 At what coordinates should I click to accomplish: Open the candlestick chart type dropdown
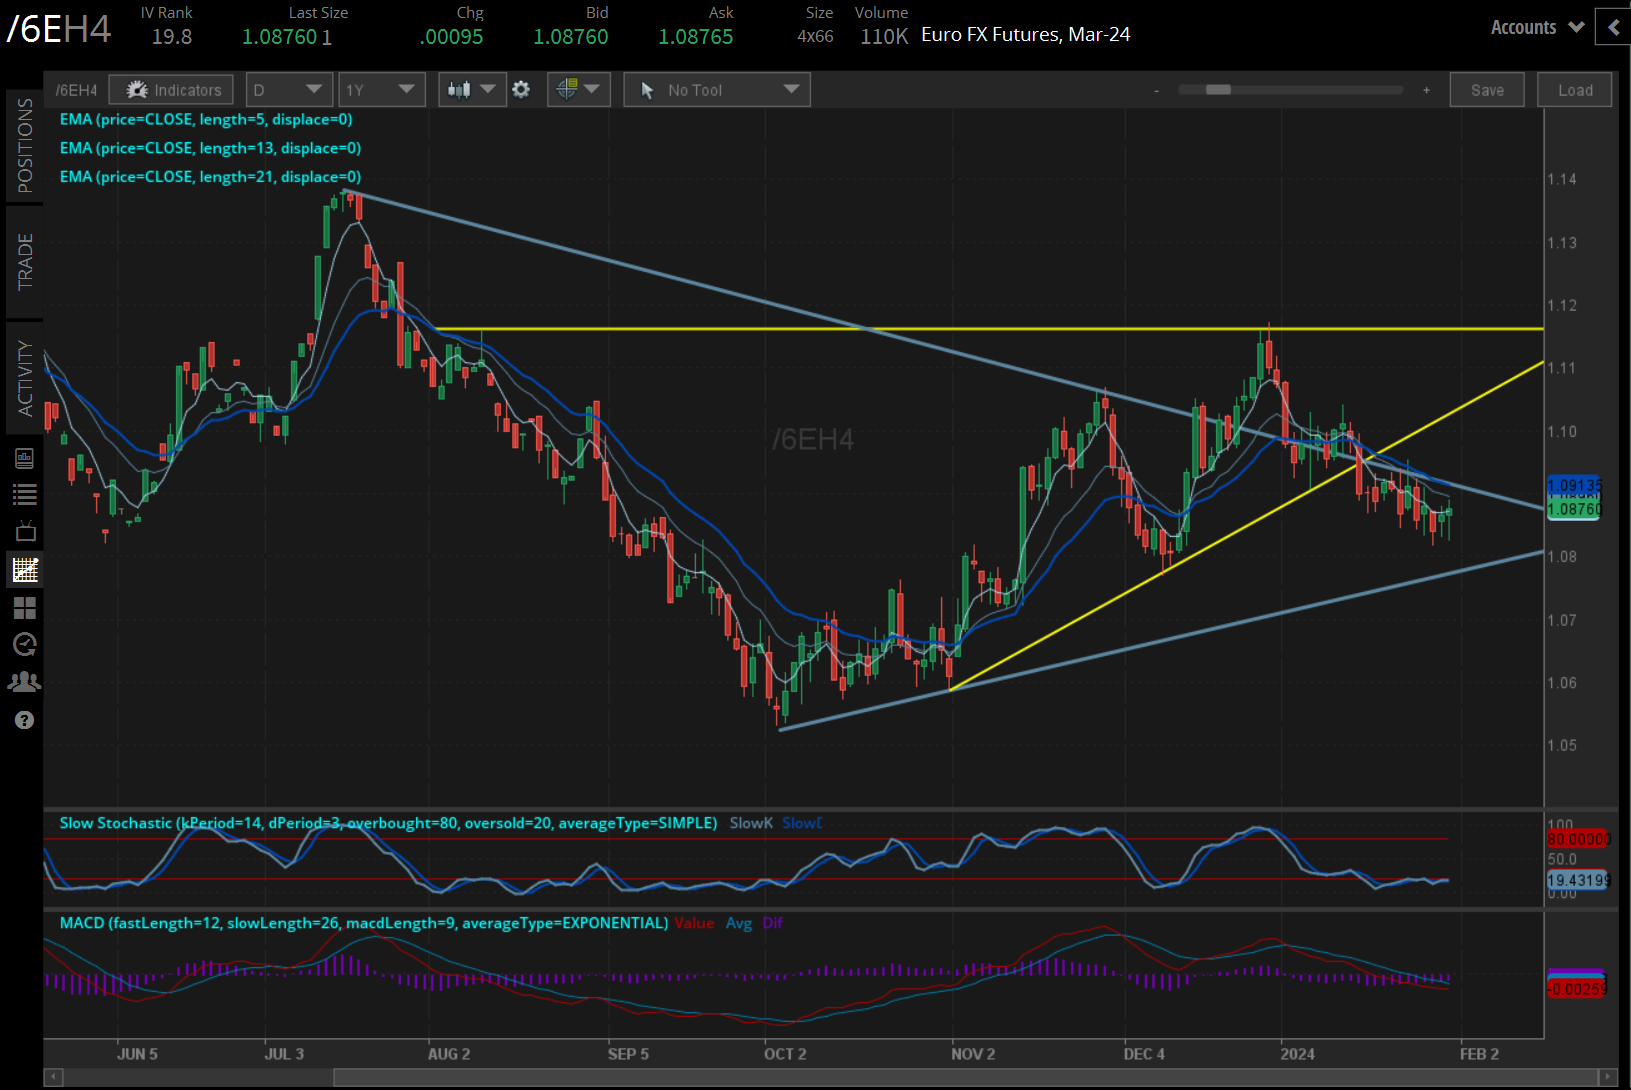click(x=471, y=90)
